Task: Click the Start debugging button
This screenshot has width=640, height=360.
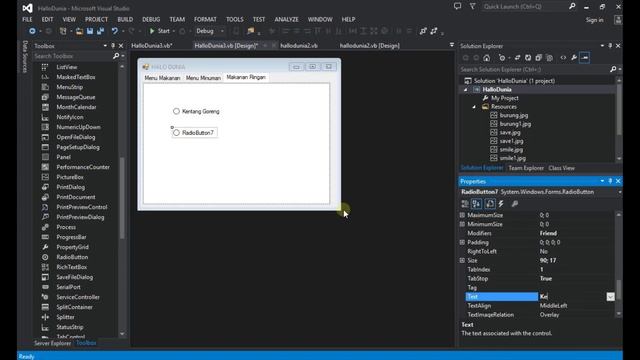Action: click(160, 31)
